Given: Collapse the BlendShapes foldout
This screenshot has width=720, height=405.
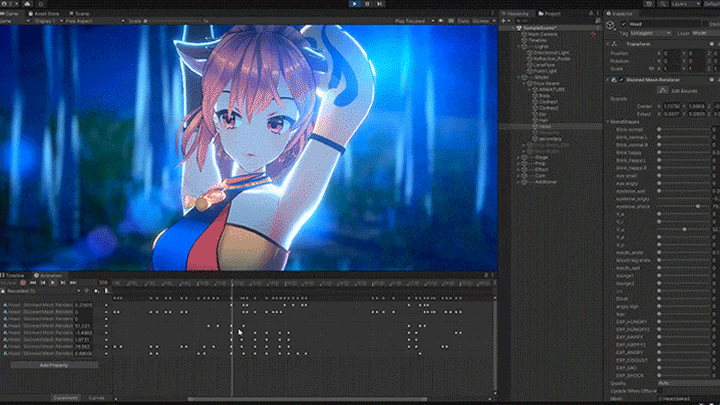Looking at the screenshot, I should [608, 122].
